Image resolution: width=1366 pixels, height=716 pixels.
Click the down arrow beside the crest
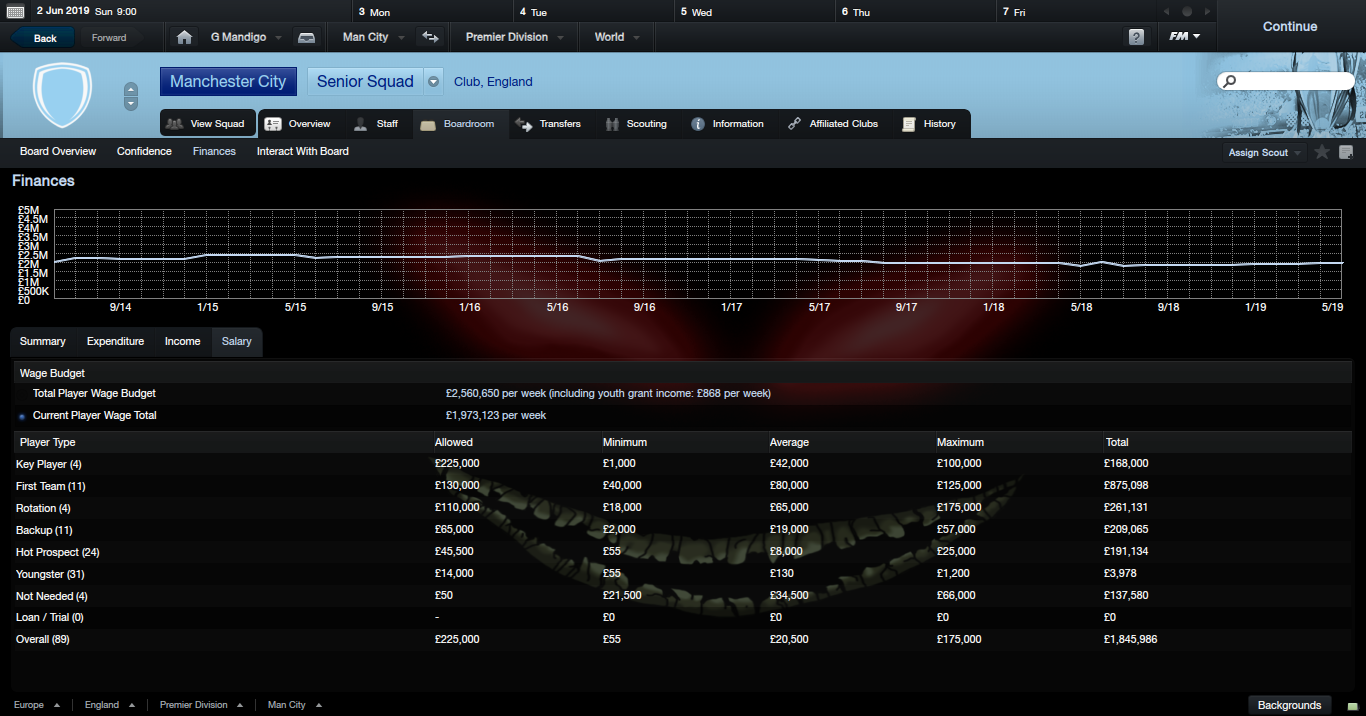pos(131,104)
